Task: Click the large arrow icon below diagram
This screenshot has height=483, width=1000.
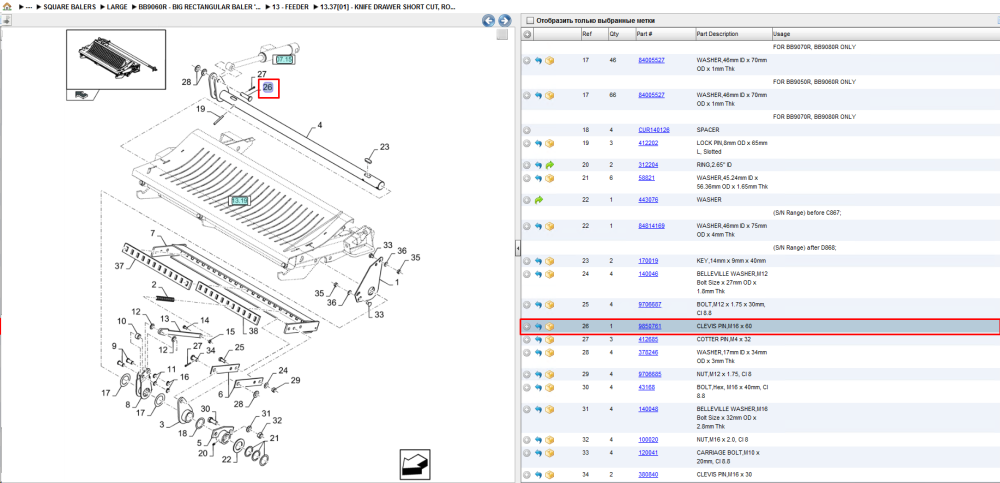Action: tap(415, 463)
